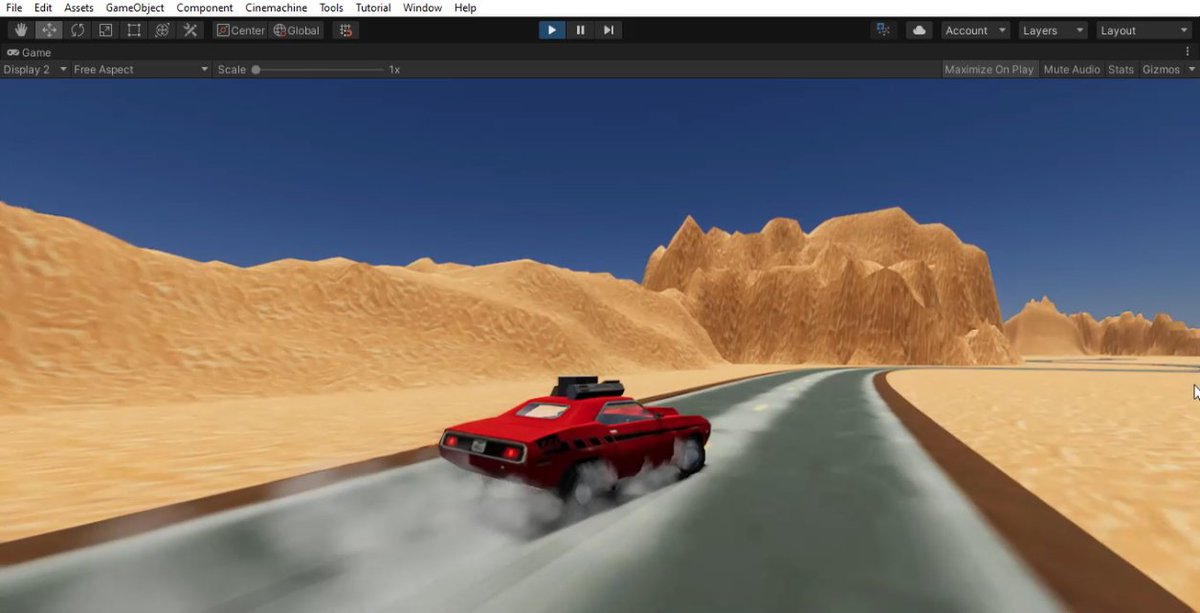Open the Layers dropdown
Image resolution: width=1200 pixels, height=613 pixels.
(x=1052, y=30)
